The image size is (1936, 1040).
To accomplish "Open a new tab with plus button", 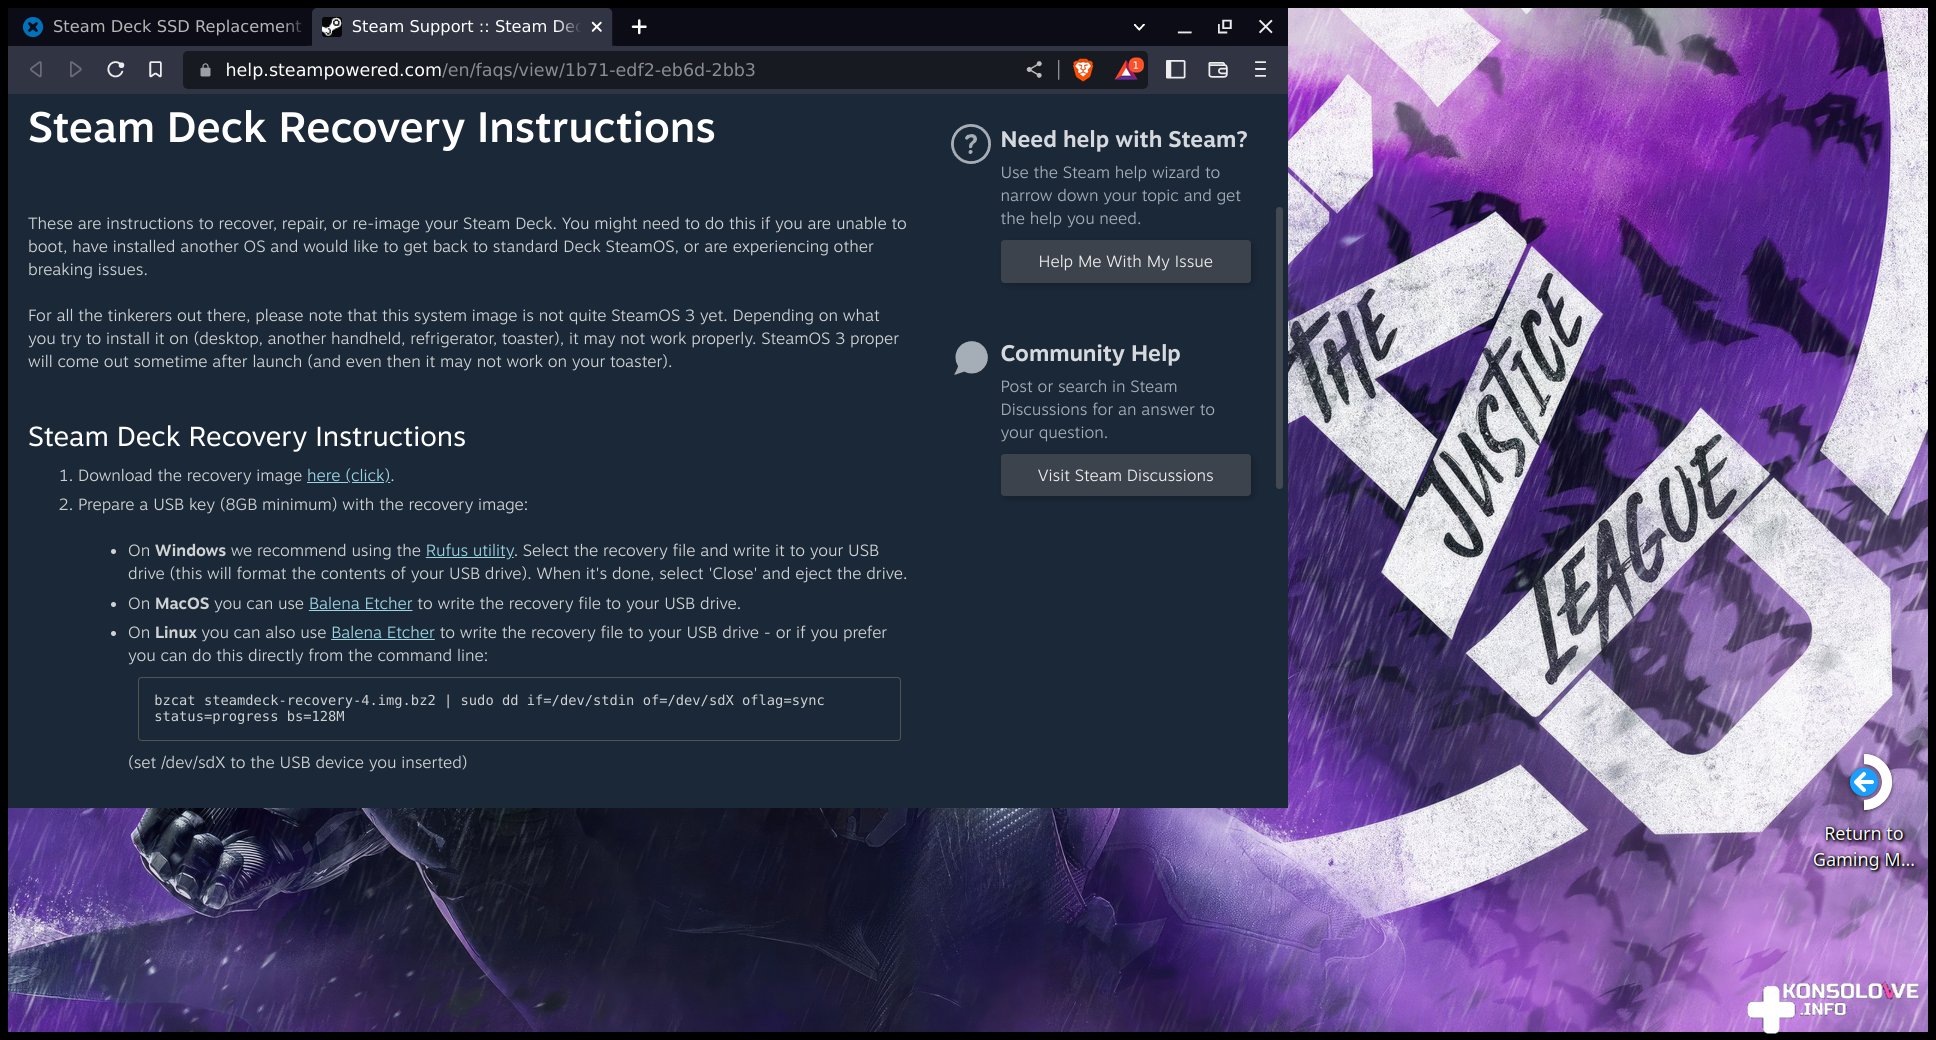I will pyautogui.click(x=639, y=27).
